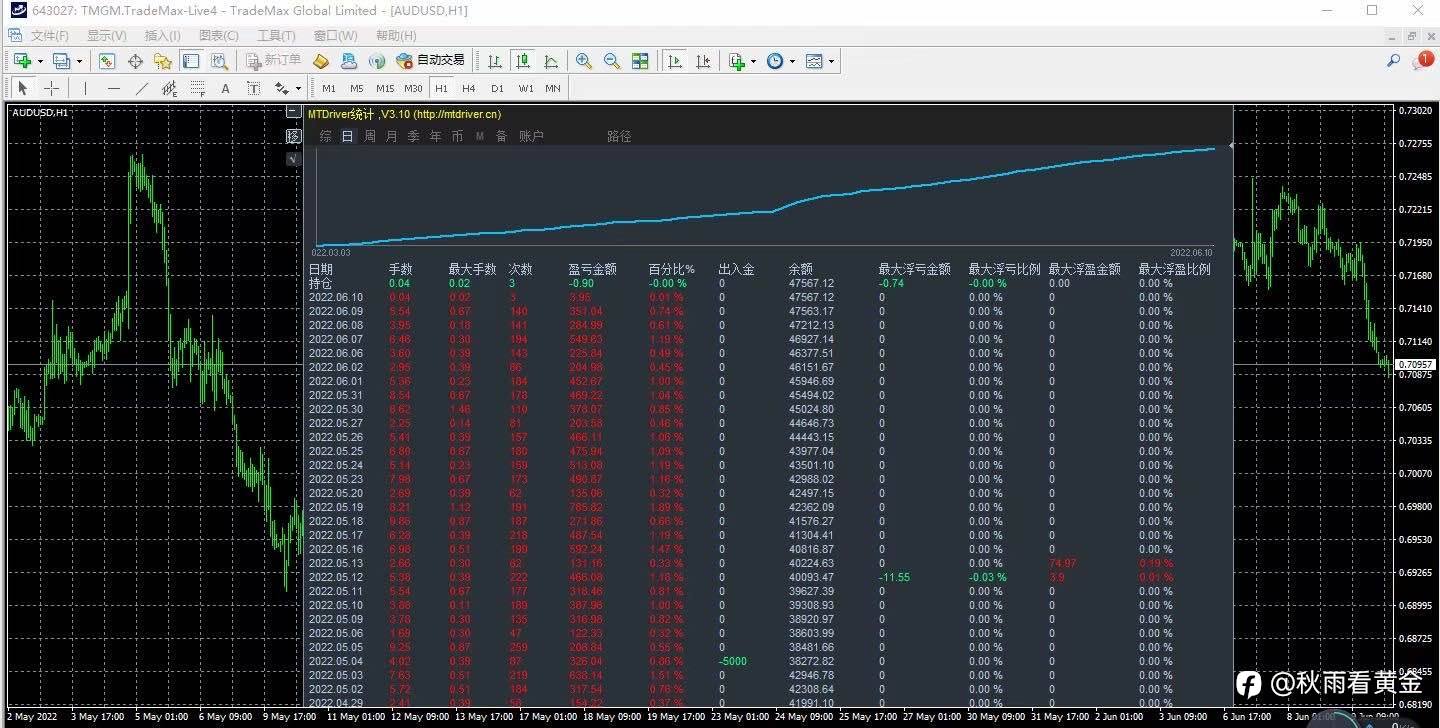Image resolution: width=1440 pixels, height=728 pixels.
Task: Click the 移 move button beside panel
Action: tap(293, 136)
